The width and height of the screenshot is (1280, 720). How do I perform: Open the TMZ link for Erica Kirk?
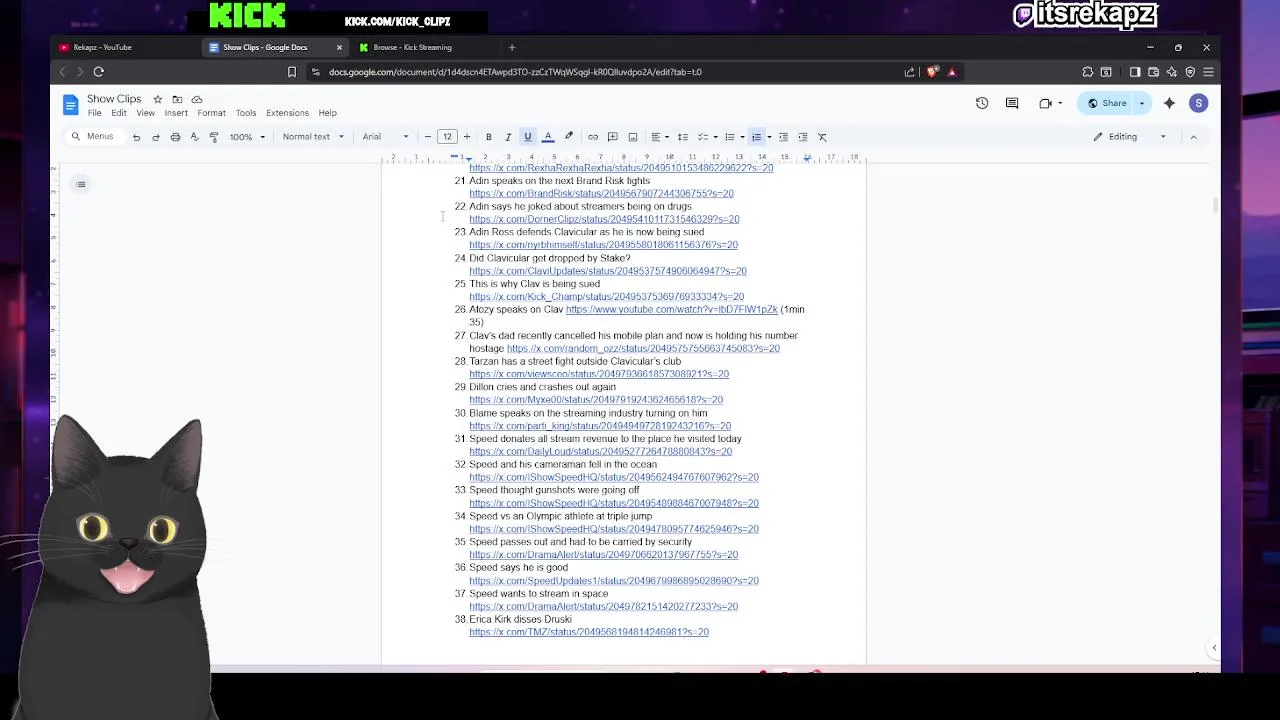click(x=589, y=632)
